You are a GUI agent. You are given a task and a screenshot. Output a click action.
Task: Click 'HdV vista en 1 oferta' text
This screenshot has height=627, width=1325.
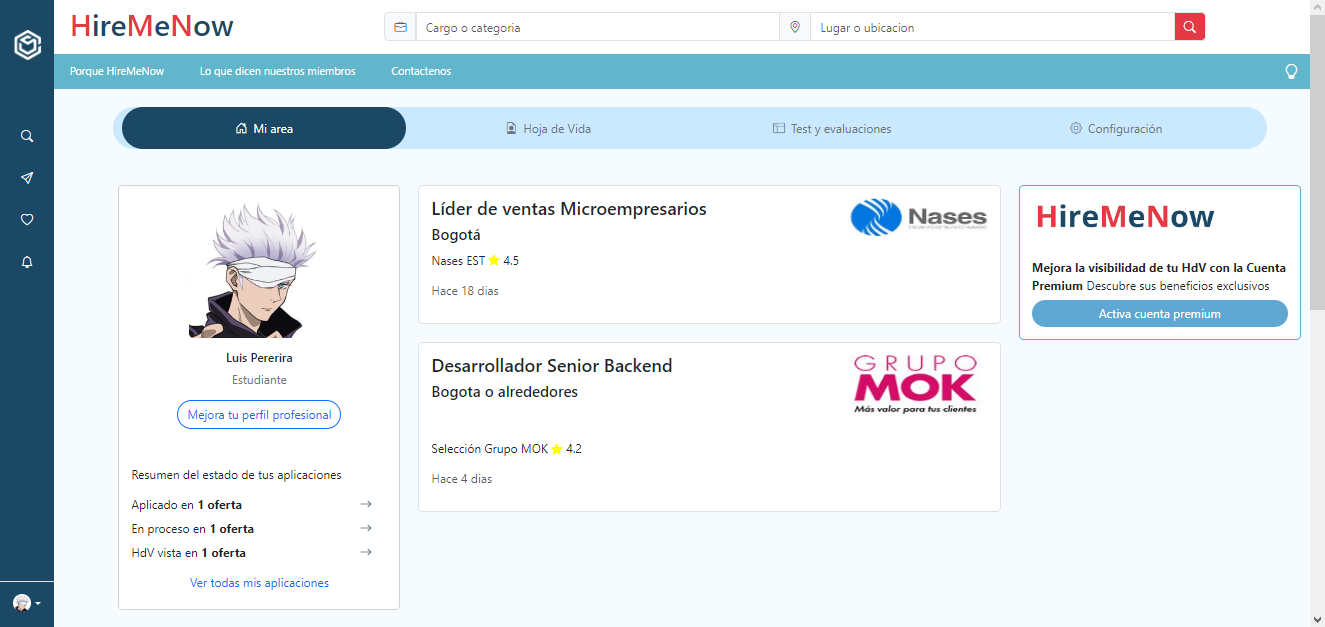pyautogui.click(x=189, y=553)
